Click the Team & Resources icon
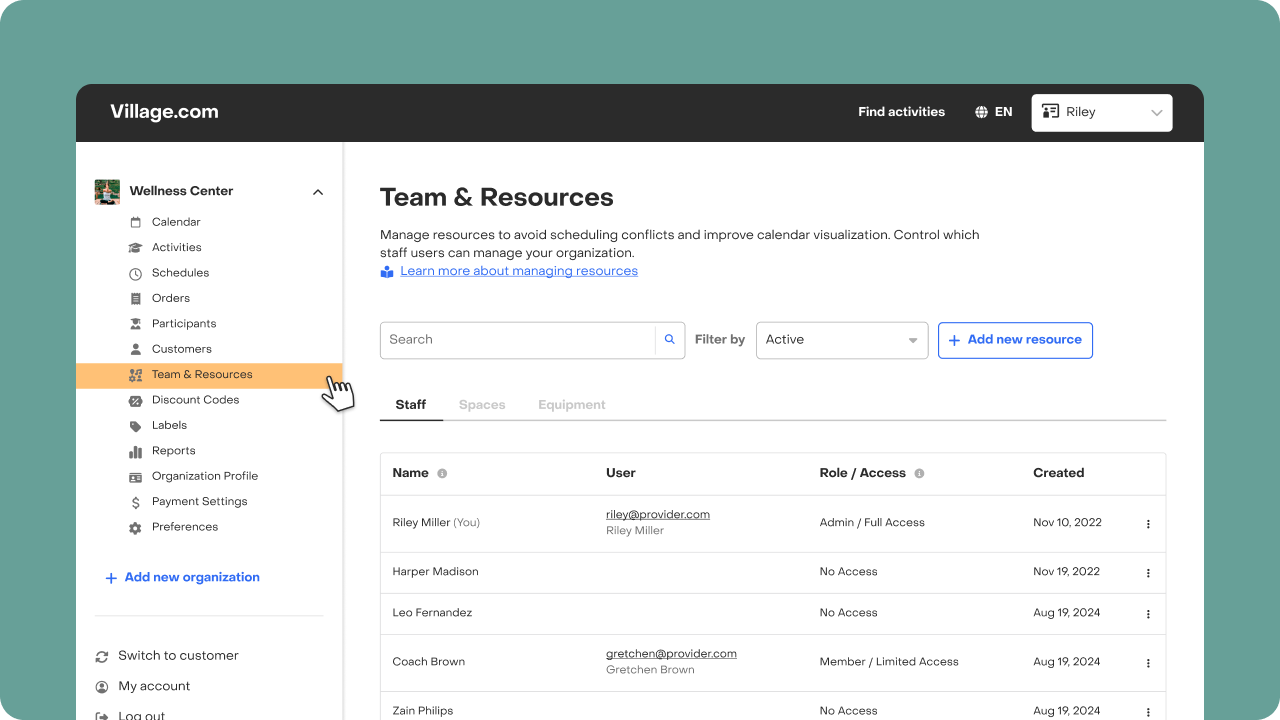Screen dimensions: 1280x720 (136, 375)
